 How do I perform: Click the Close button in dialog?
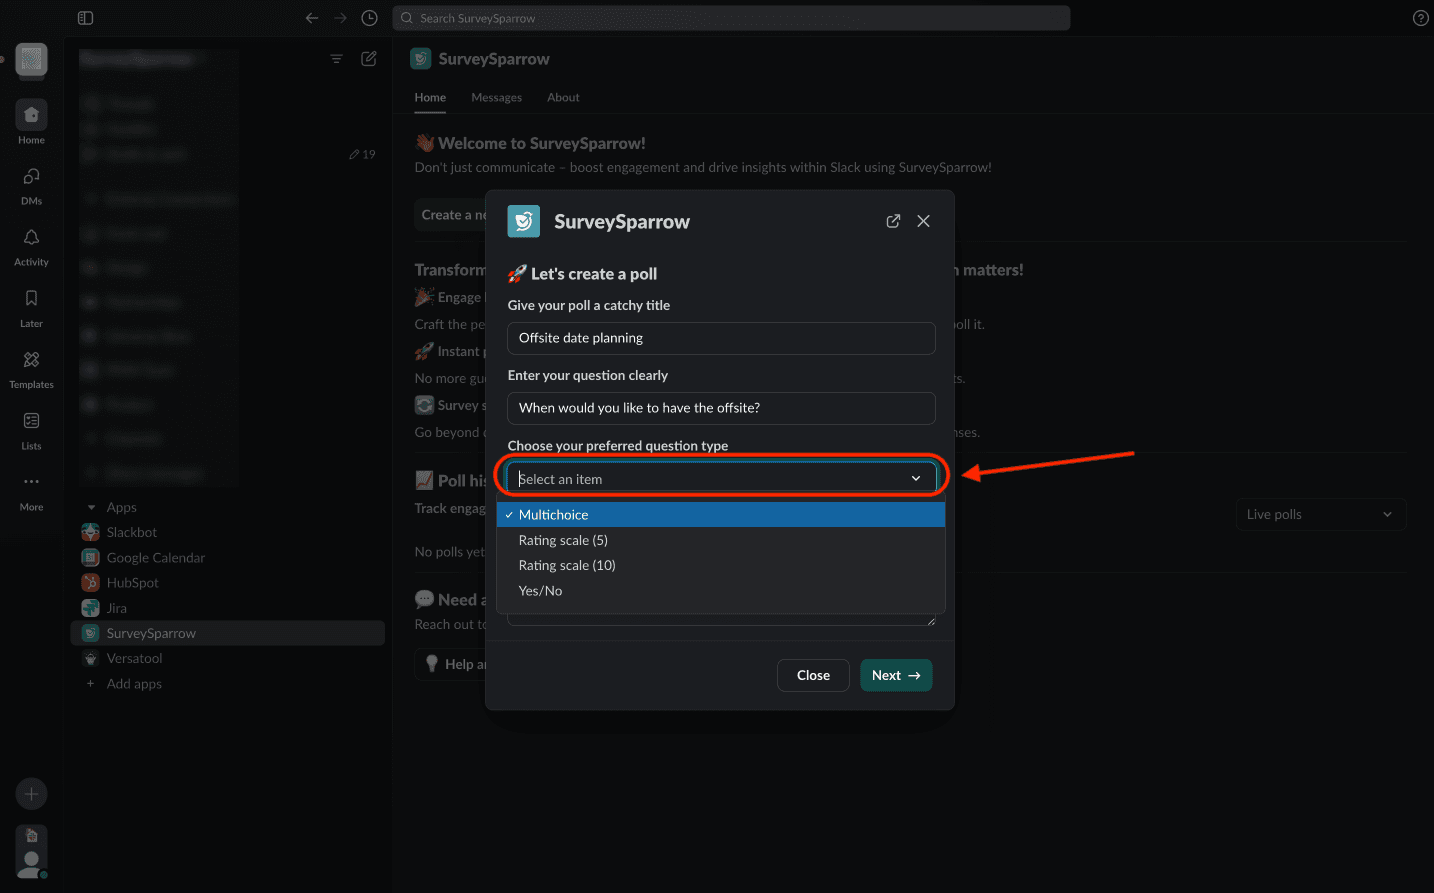[x=813, y=676]
